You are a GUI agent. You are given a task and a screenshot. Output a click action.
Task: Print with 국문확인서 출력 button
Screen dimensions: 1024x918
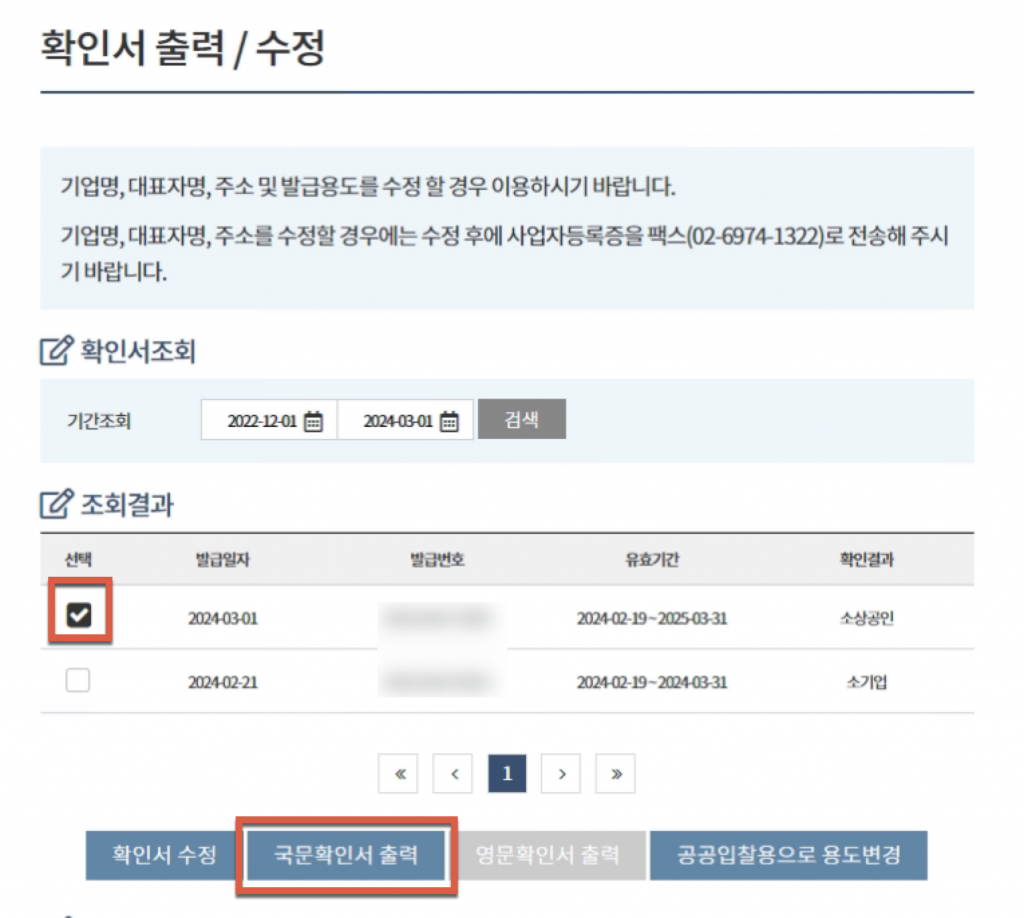point(346,855)
